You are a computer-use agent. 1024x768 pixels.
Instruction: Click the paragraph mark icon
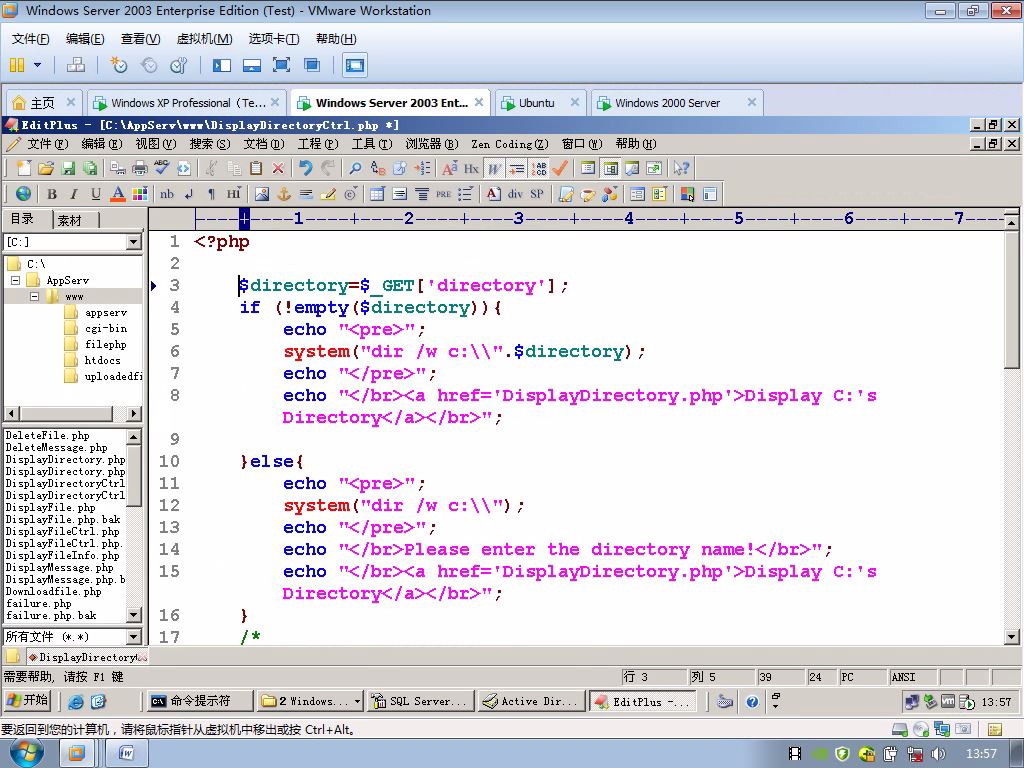click(211, 194)
